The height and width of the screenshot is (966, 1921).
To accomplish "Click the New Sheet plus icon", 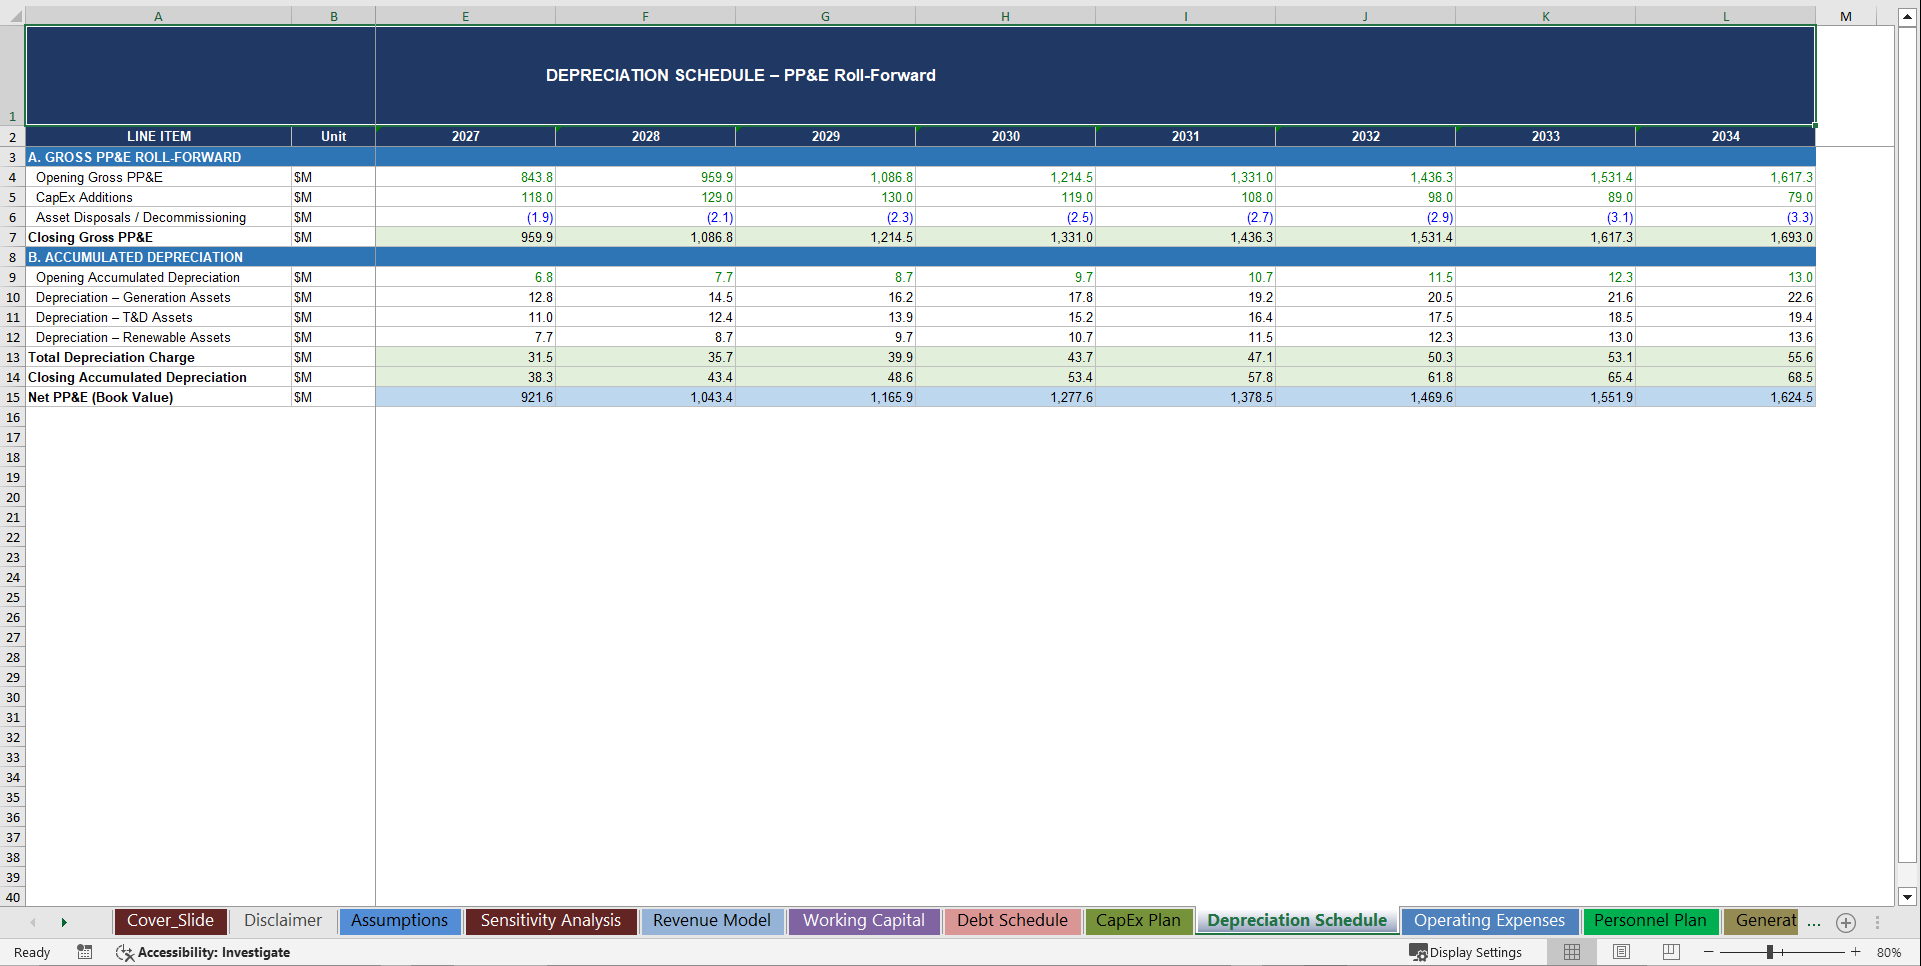I will coord(1846,922).
